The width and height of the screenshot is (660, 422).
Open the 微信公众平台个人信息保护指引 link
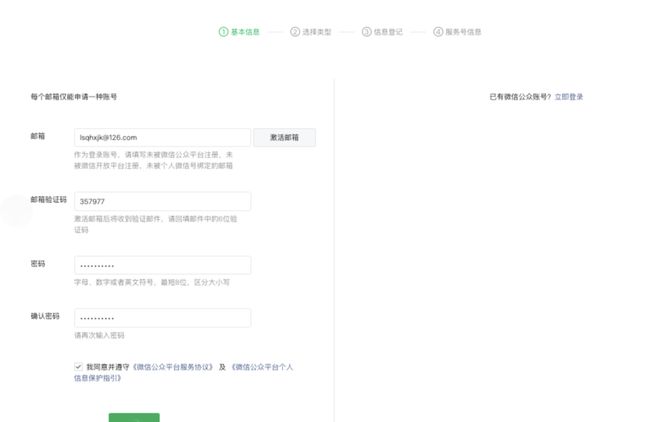pyautogui.click(x=261, y=367)
